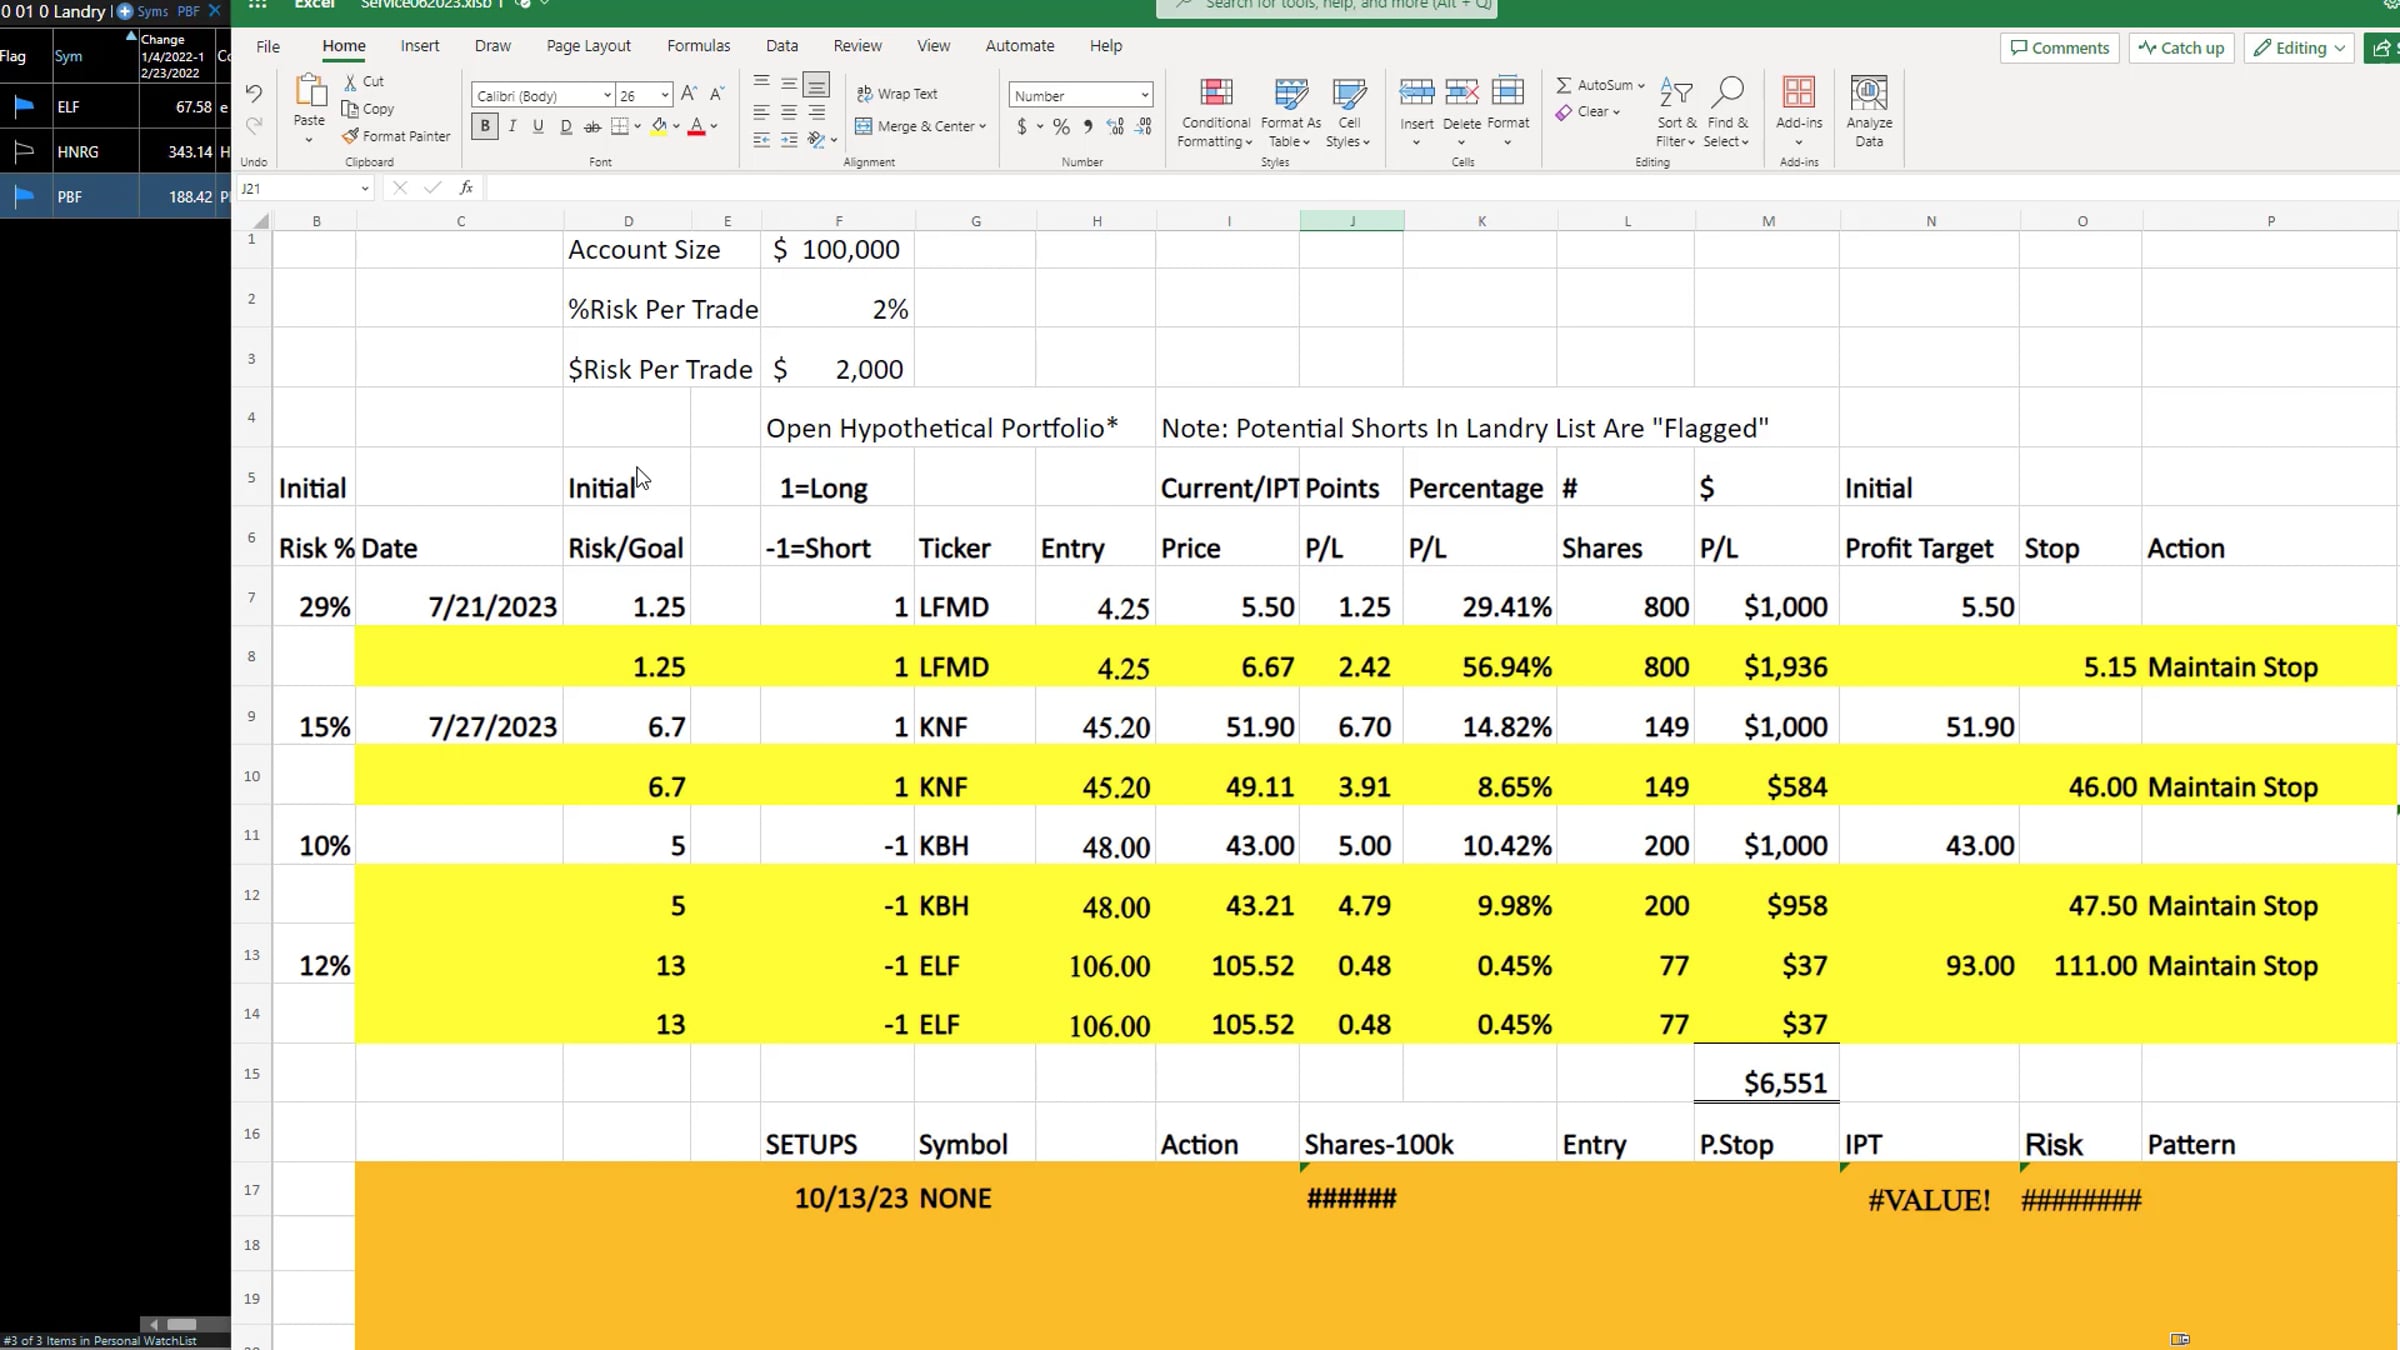Open Name Box dropdown showing J21
This screenshot has width=2400, height=1350.
point(365,188)
